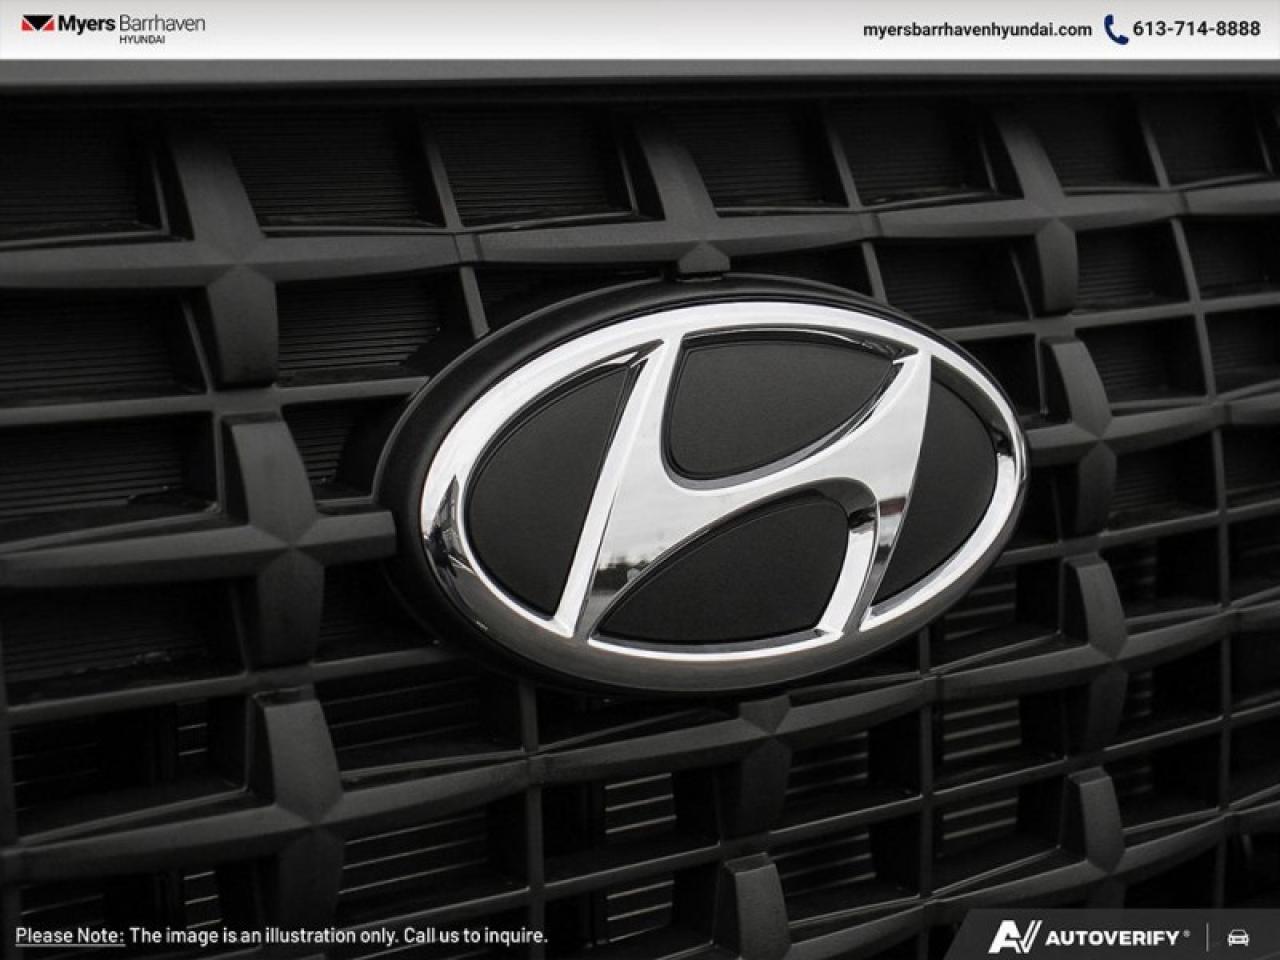The width and height of the screenshot is (1280, 960).
Task: Expand the top header banner
Action: point(640,30)
